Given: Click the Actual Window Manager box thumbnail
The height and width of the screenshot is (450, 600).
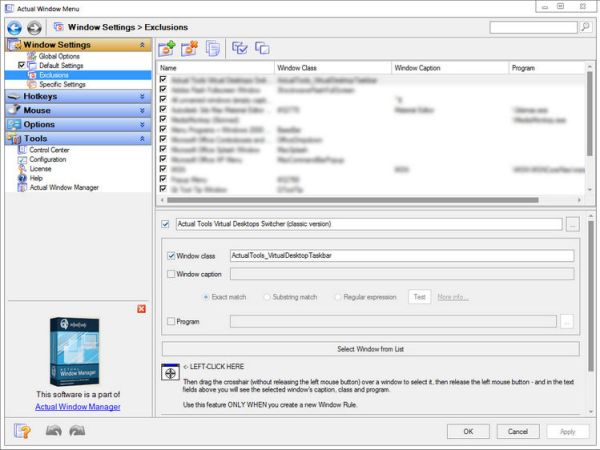Looking at the screenshot, I should [75, 351].
